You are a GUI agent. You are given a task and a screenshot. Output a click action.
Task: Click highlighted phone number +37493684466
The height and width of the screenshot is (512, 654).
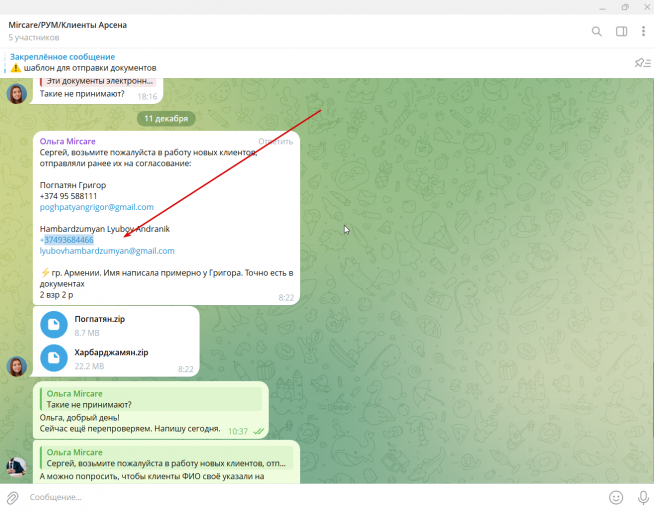67,240
